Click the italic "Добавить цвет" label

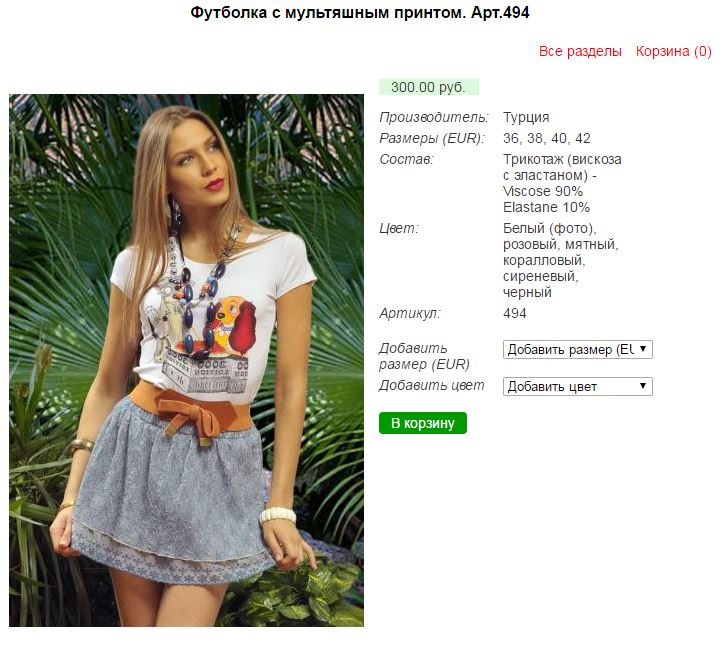click(x=432, y=386)
